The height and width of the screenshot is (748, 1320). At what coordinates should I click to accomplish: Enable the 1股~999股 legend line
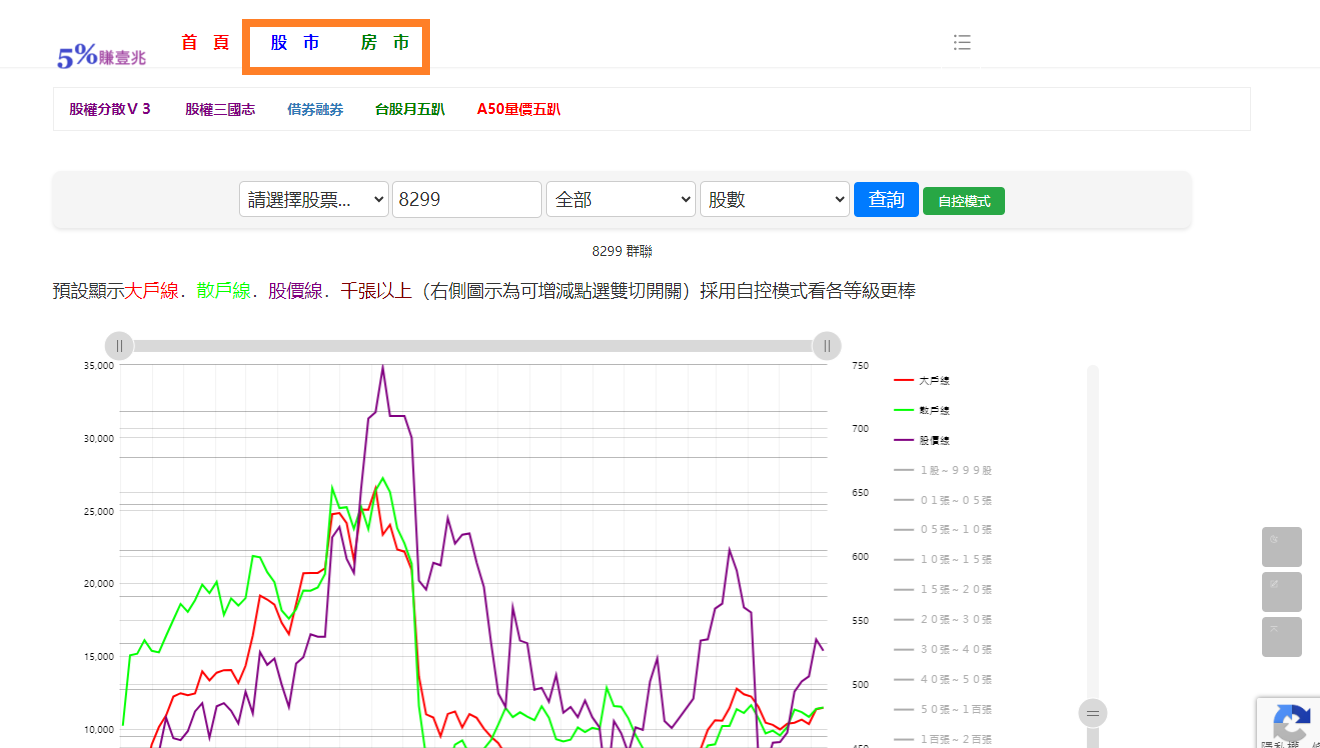[x=943, y=470]
